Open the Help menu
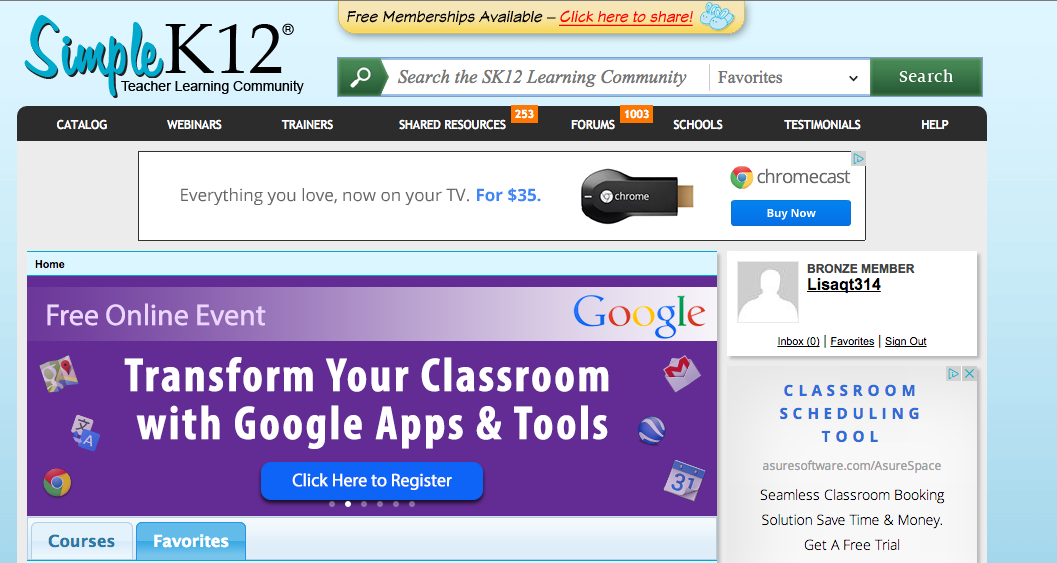 934,125
